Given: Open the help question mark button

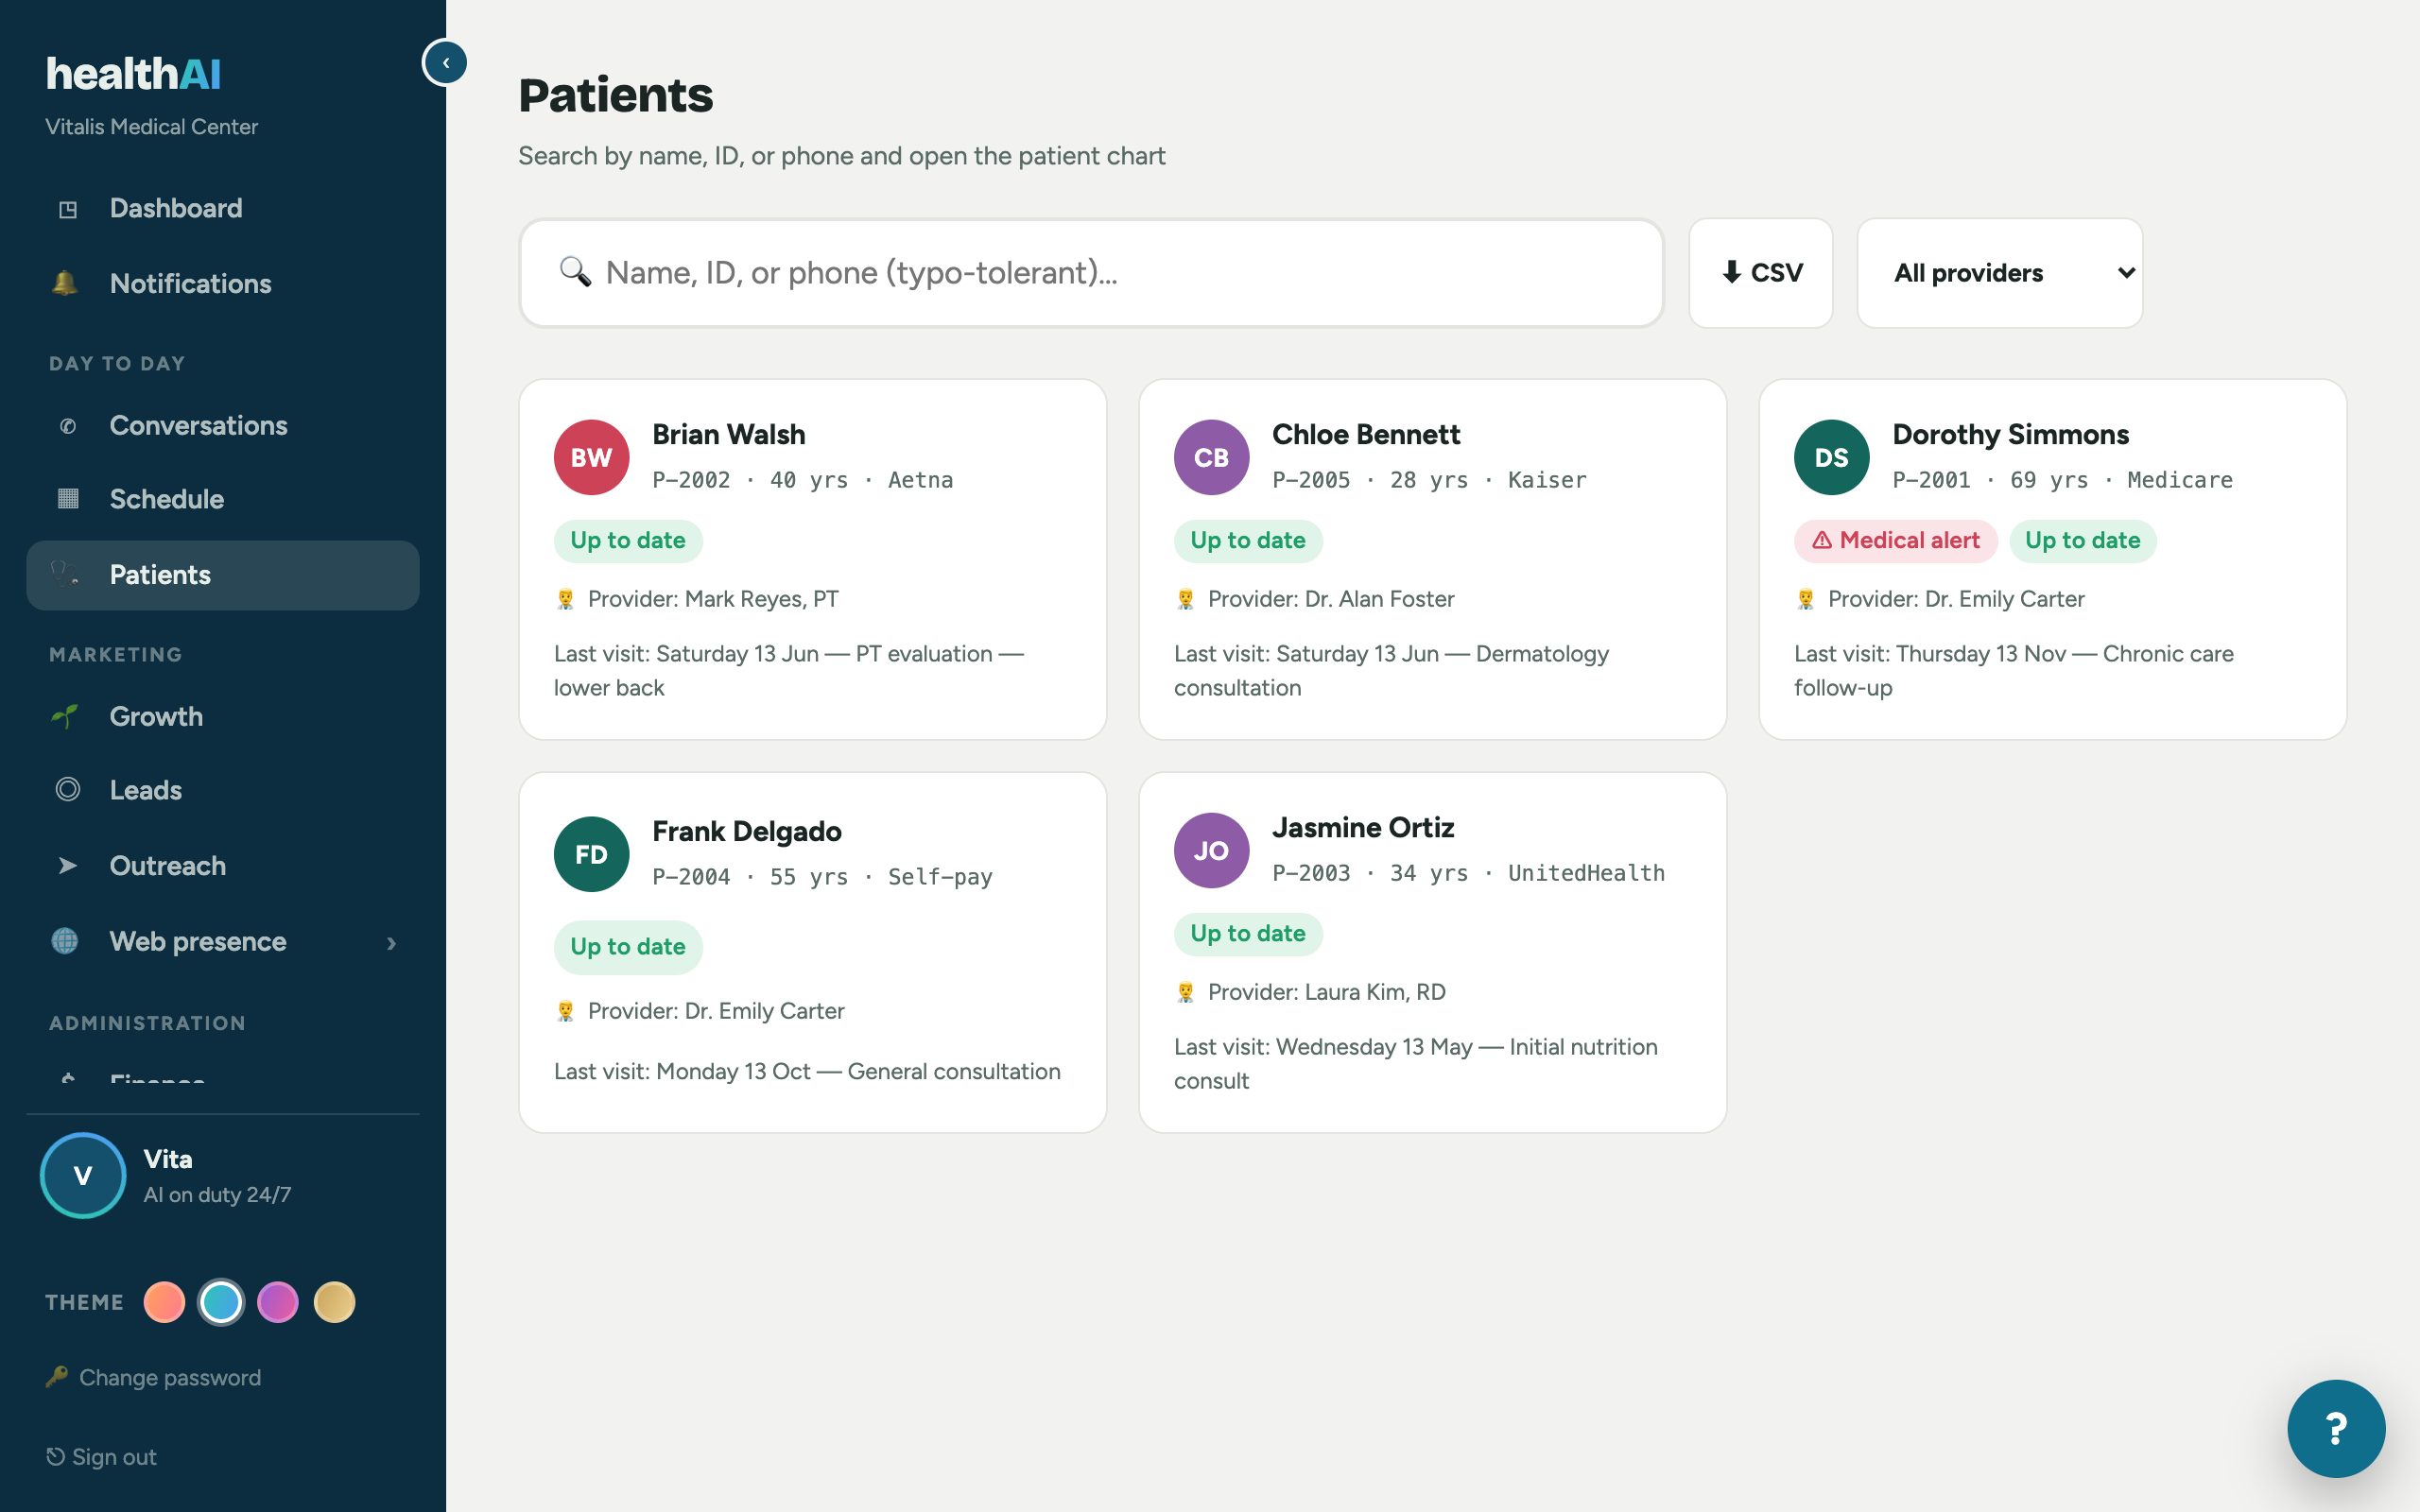Looking at the screenshot, I should [2336, 1429].
